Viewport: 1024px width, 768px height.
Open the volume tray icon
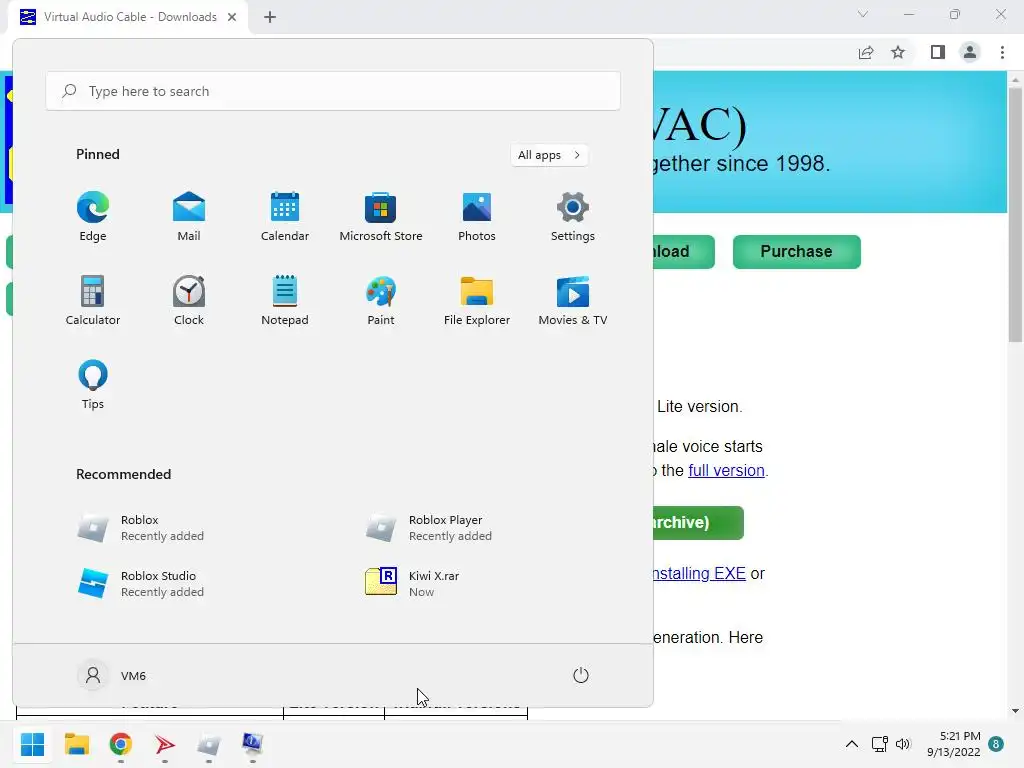(x=903, y=744)
